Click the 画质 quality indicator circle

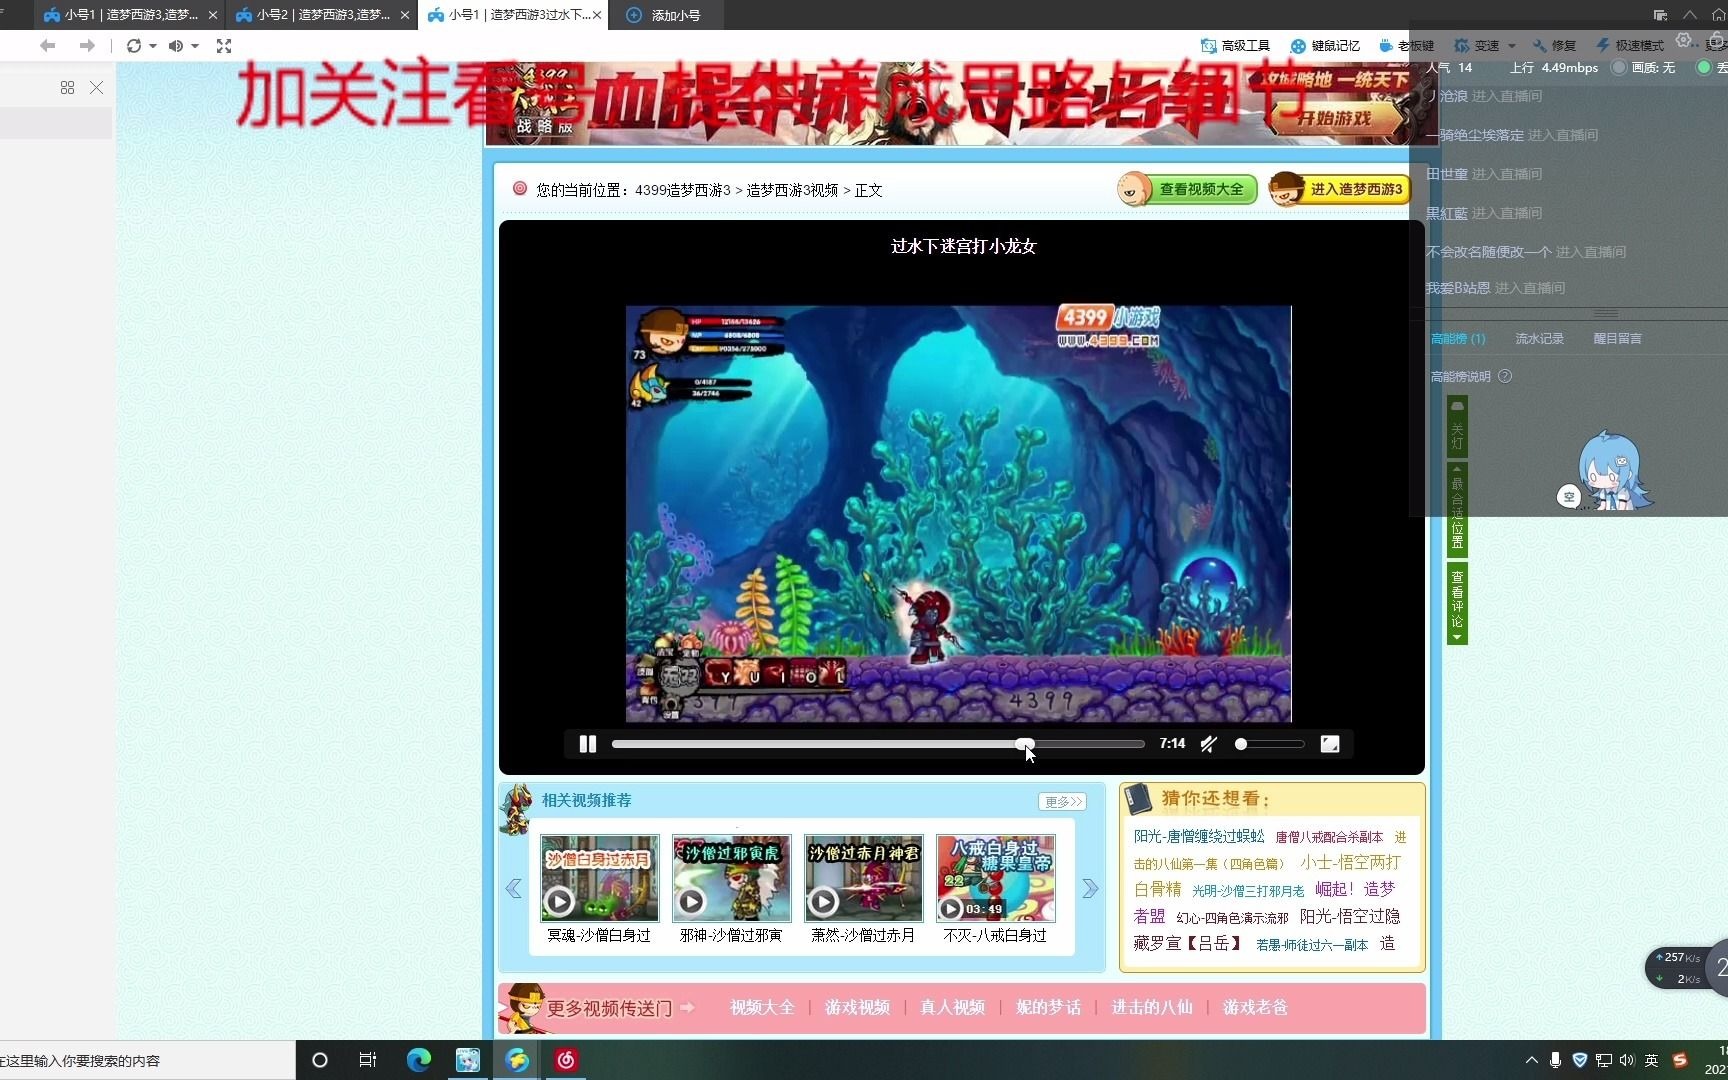coord(1619,68)
